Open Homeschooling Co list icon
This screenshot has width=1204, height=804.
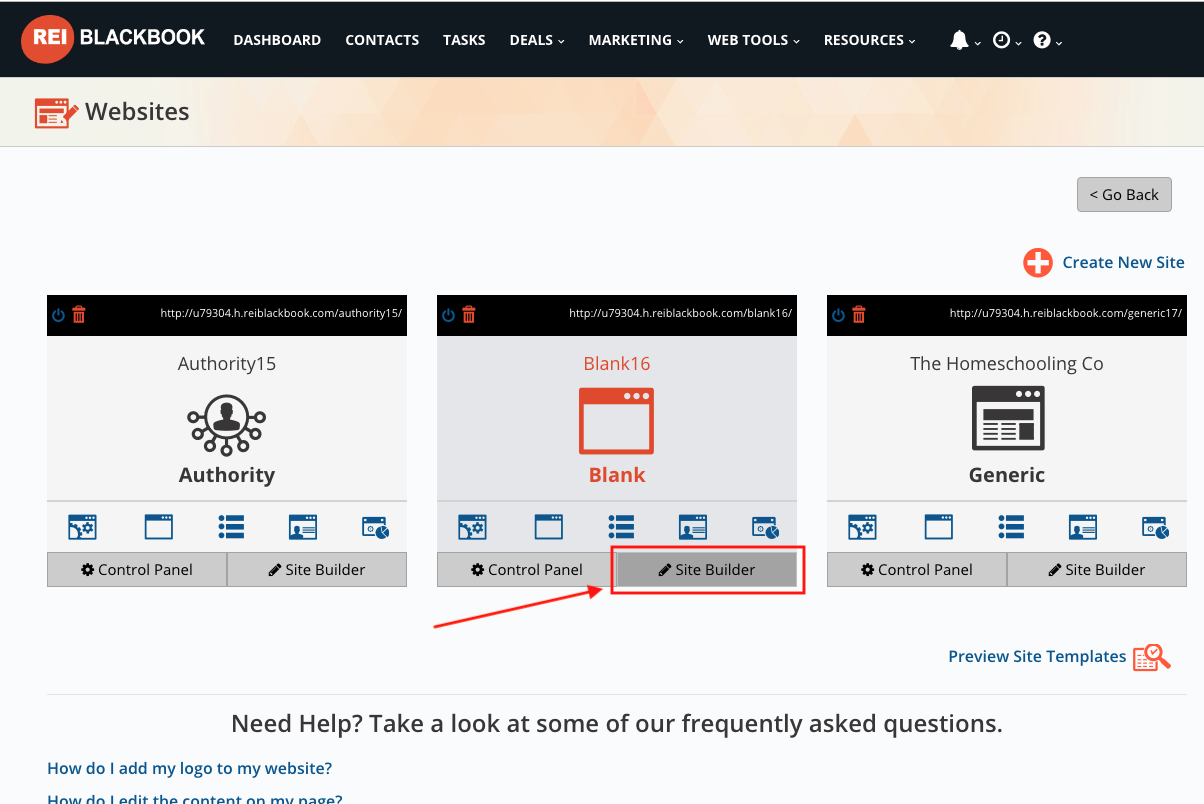pyautogui.click(x=1011, y=527)
